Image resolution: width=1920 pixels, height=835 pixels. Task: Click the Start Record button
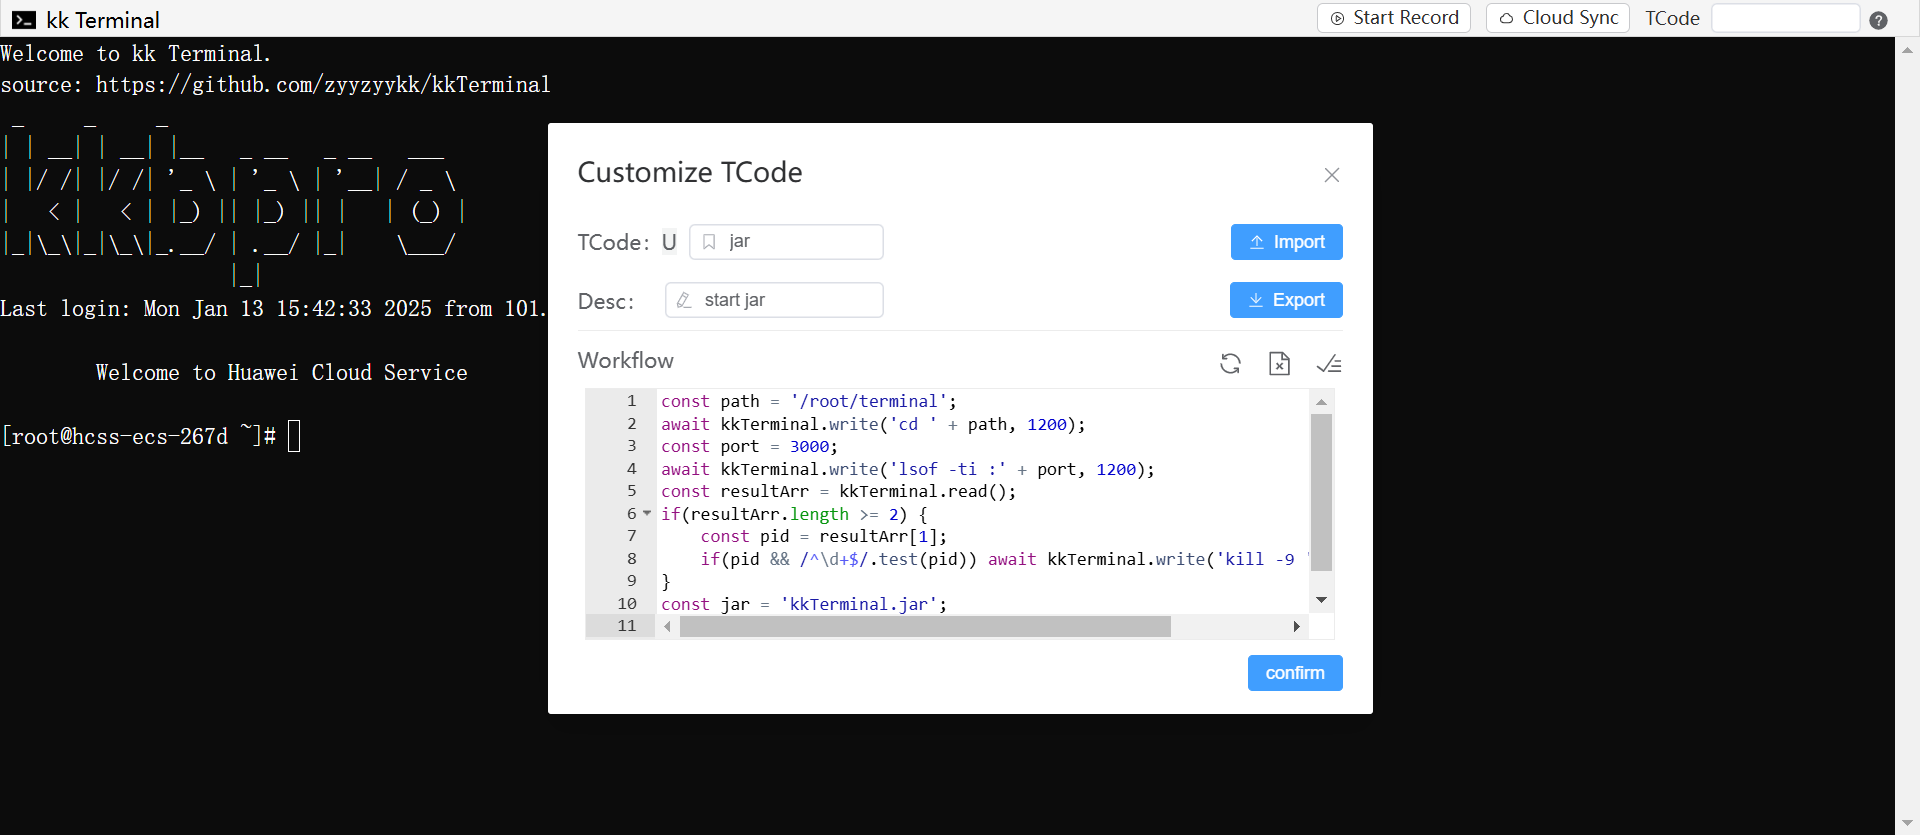click(x=1394, y=18)
